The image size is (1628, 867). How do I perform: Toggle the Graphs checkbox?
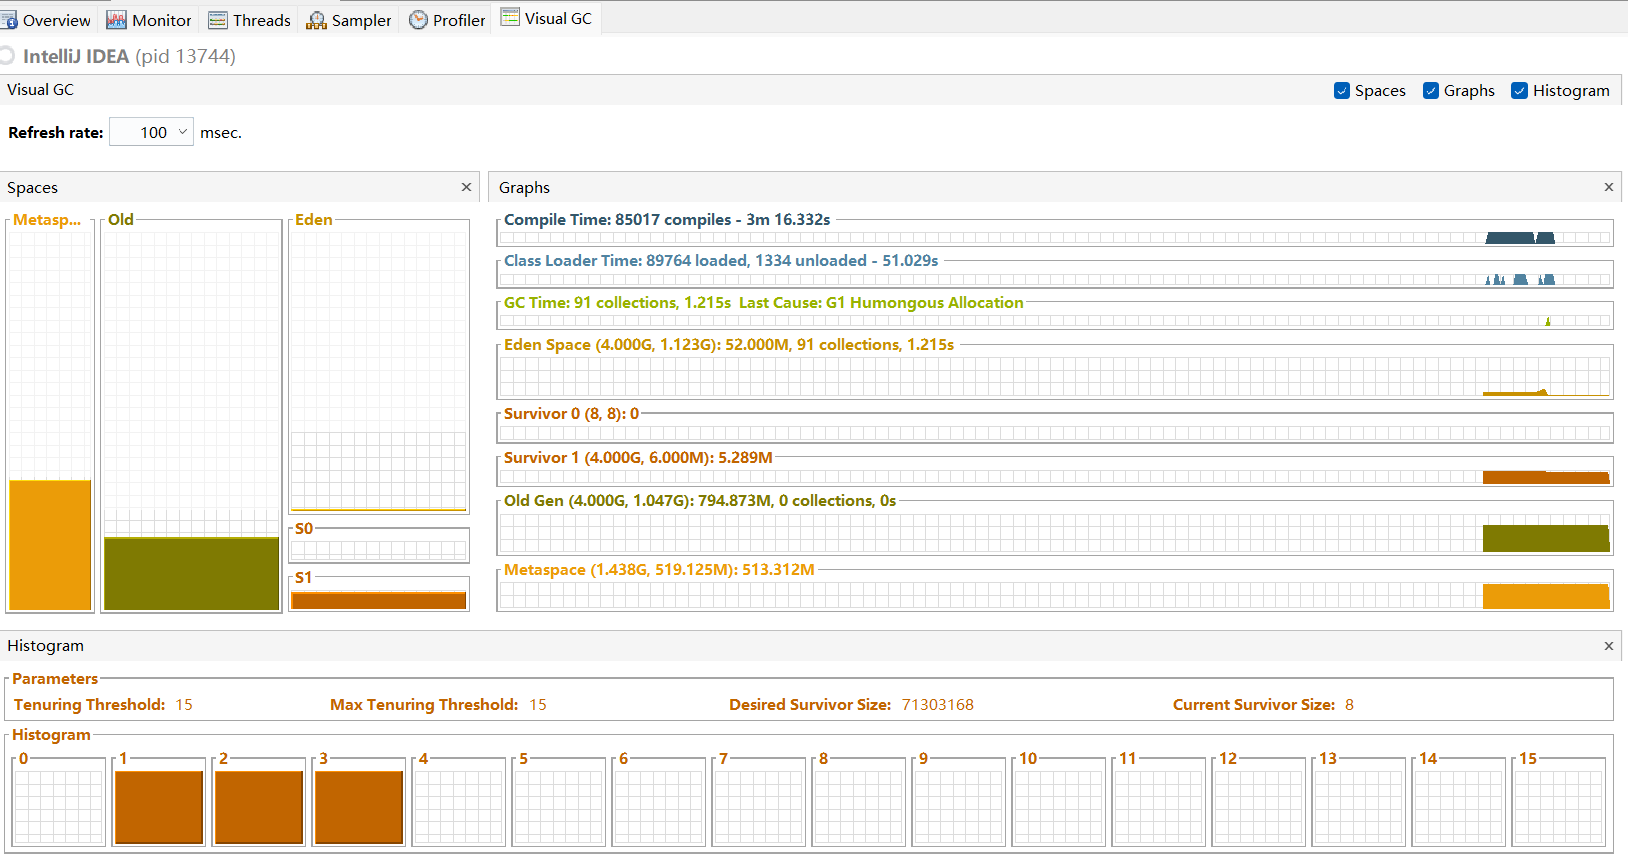pyautogui.click(x=1431, y=91)
